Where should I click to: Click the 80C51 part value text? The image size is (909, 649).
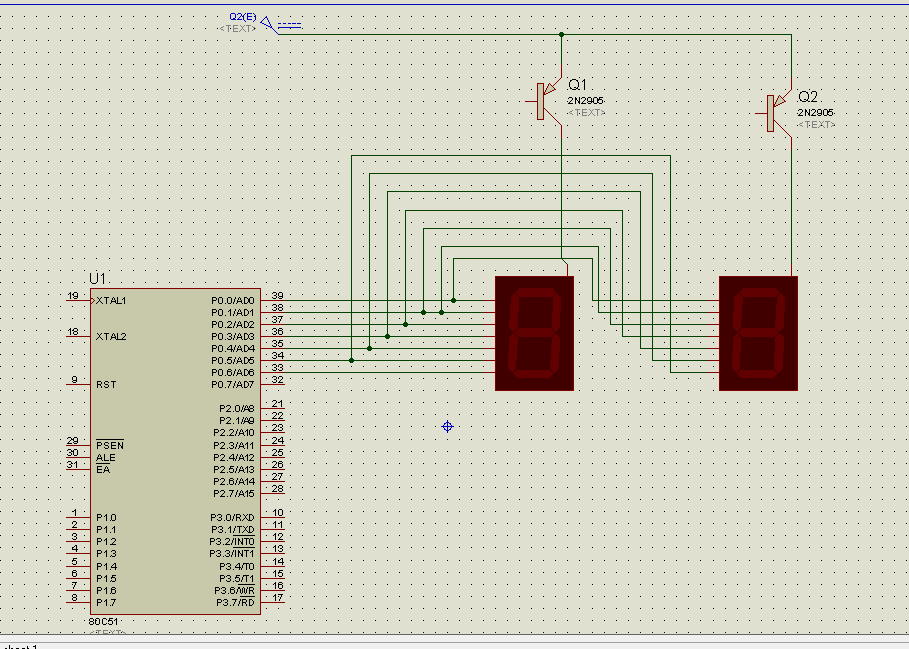click(x=103, y=622)
